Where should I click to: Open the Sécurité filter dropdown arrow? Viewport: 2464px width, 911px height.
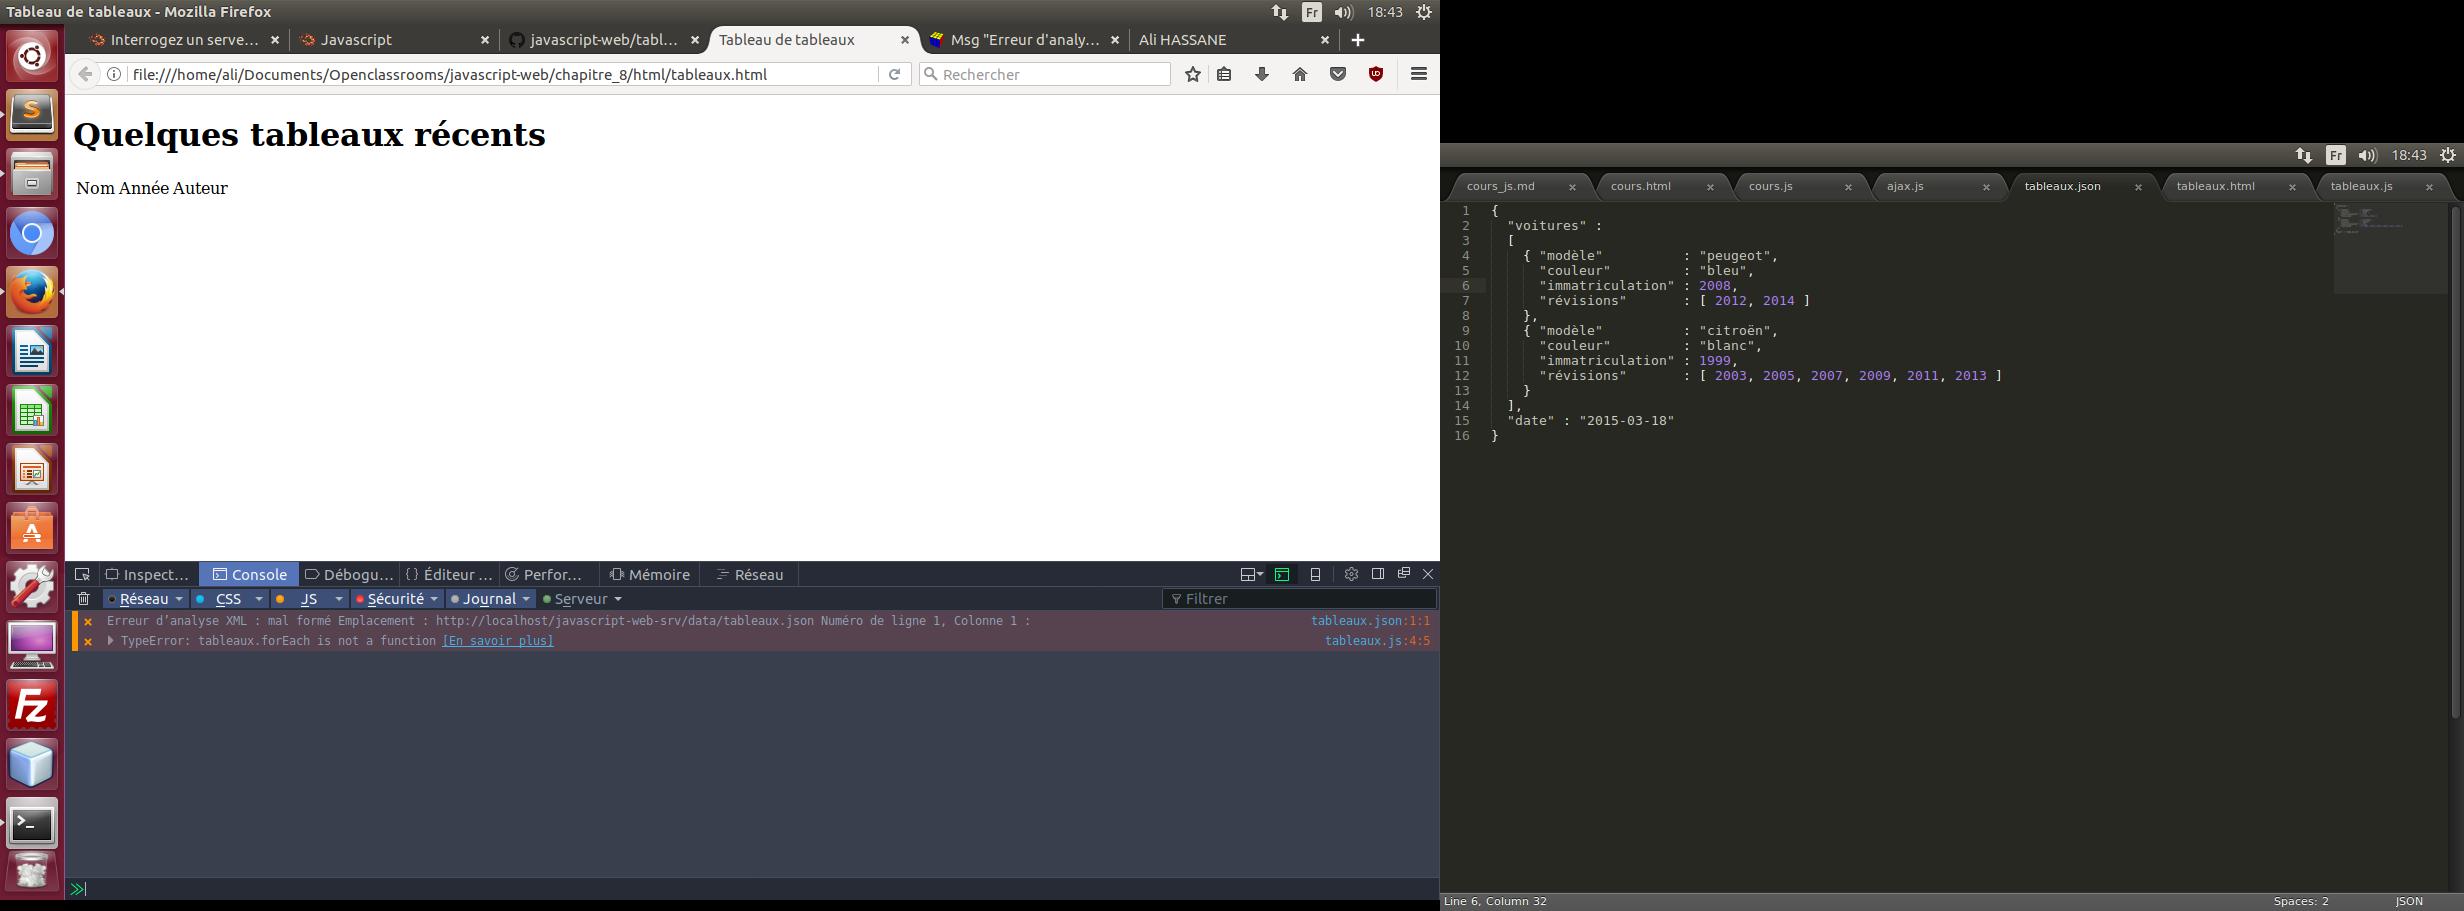click(x=434, y=599)
